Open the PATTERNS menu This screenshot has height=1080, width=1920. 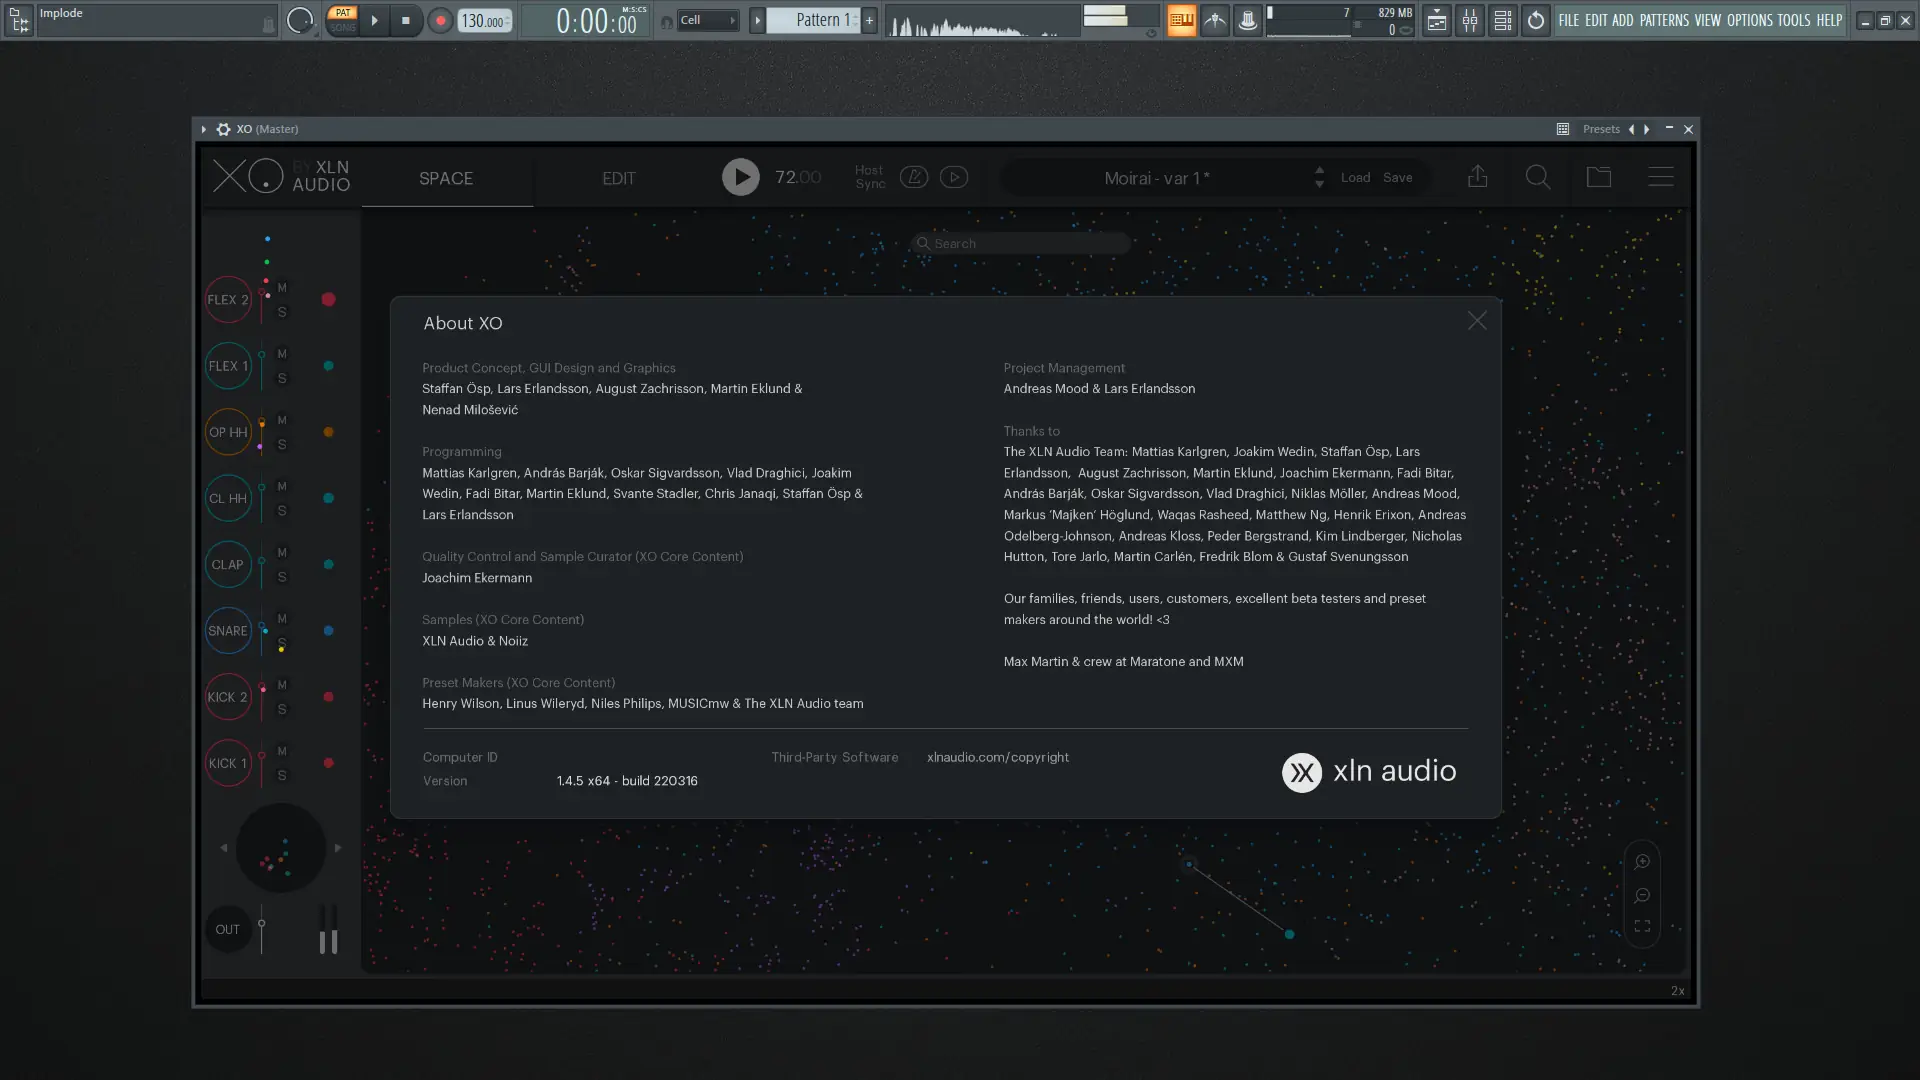tap(1663, 20)
